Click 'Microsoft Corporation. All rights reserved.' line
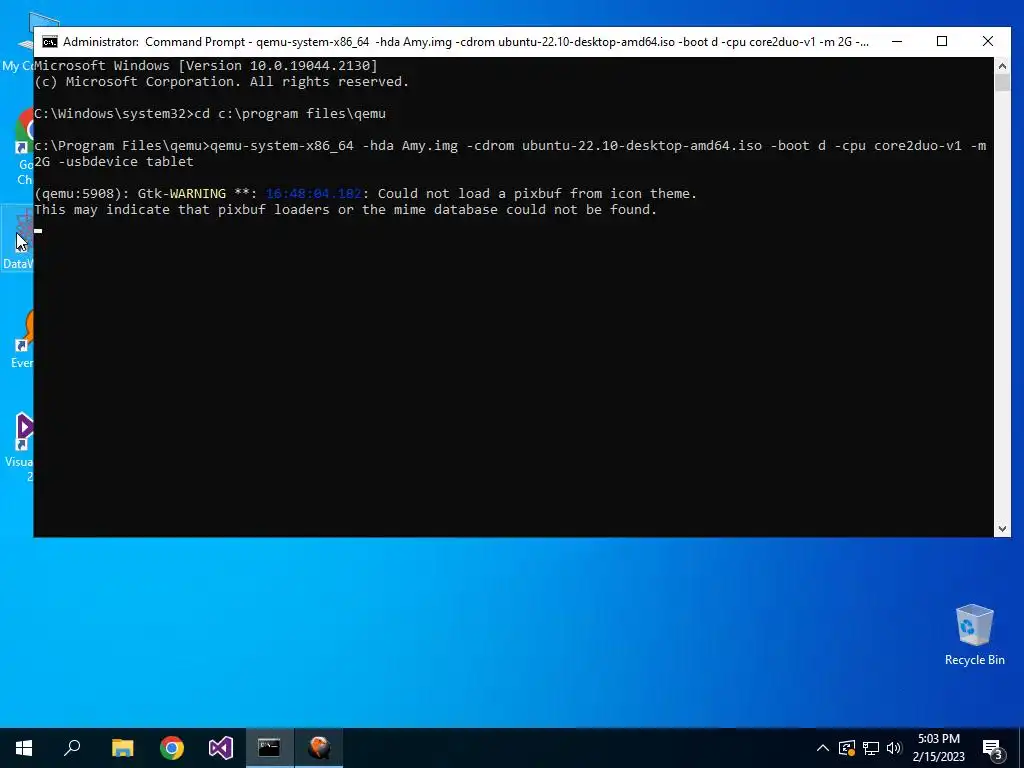 click(221, 82)
